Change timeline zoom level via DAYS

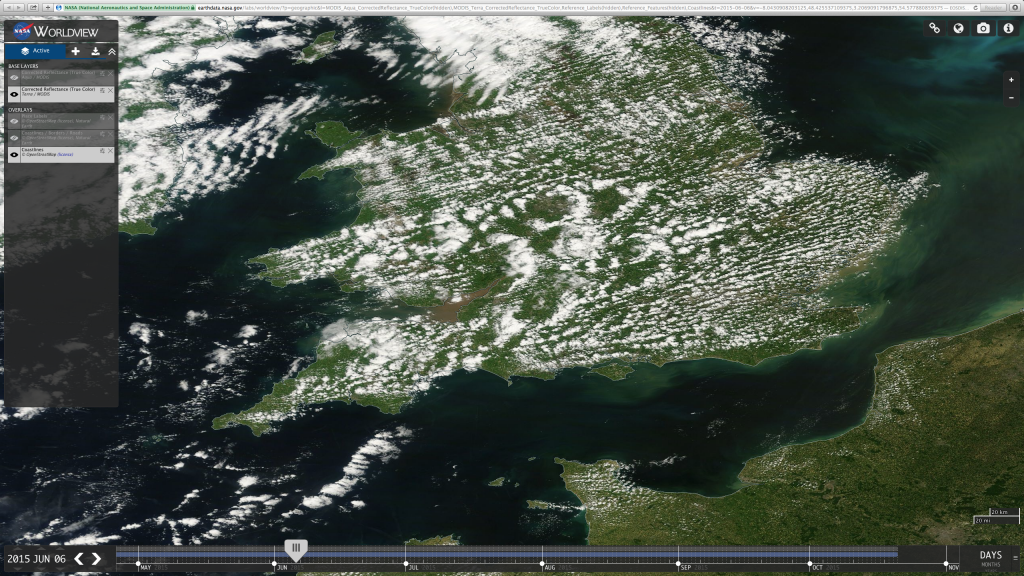[990, 555]
